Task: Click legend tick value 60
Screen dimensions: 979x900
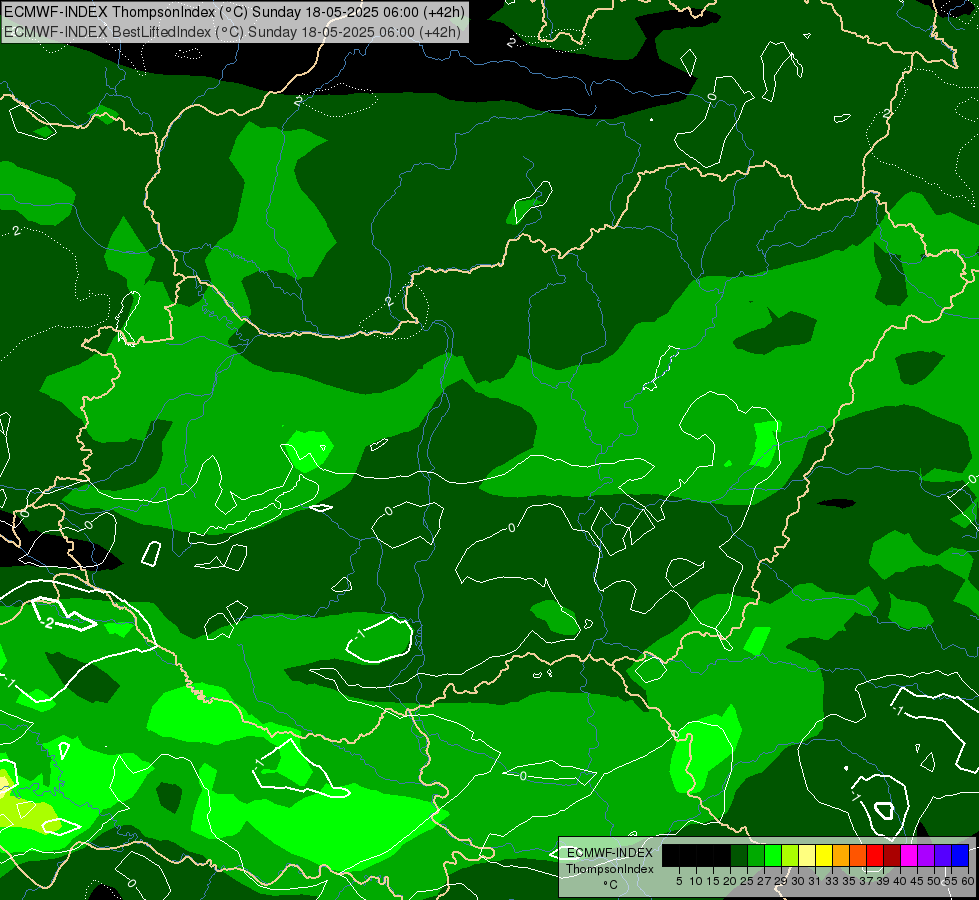Action: [967, 881]
